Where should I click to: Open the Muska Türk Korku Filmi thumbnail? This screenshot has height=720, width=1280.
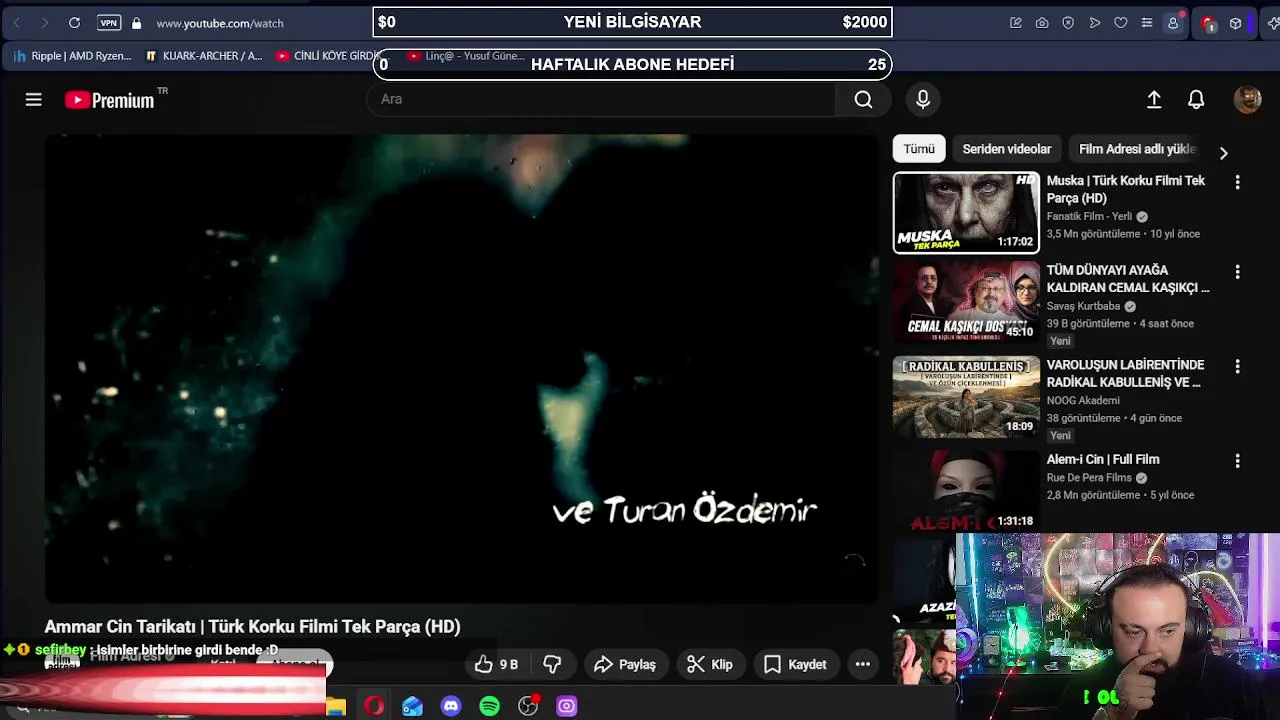pyautogui.click(x=966, y=212)
